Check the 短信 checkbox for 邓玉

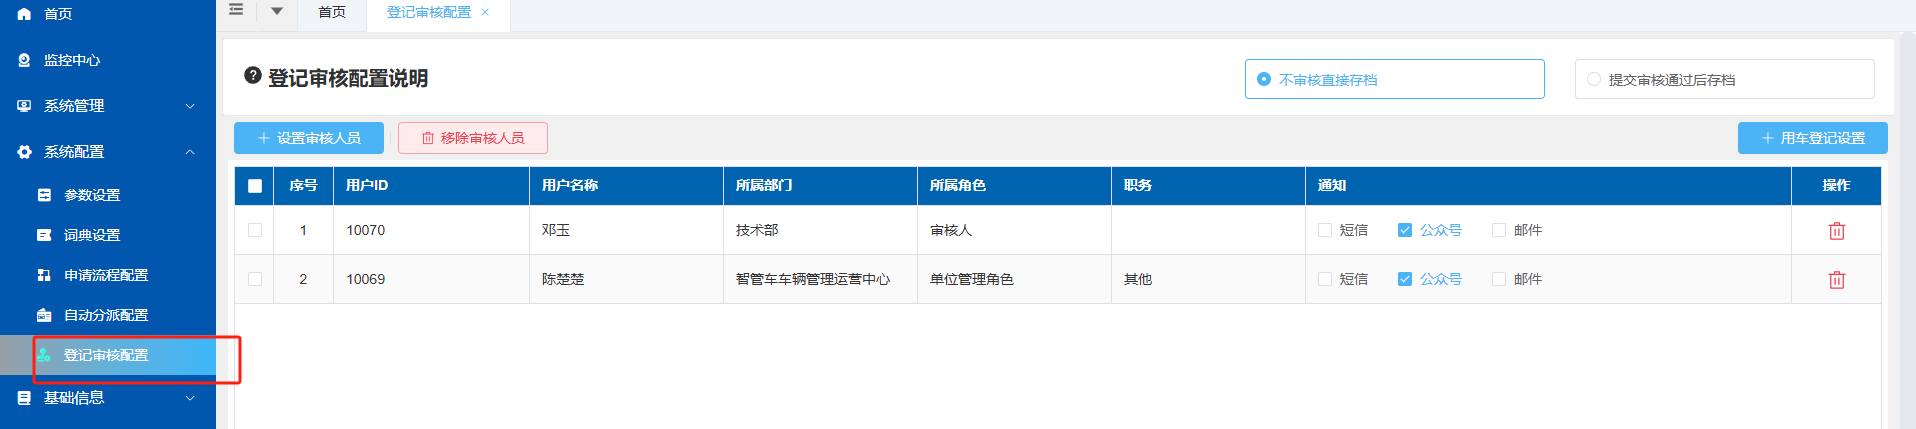point(1325,230)
